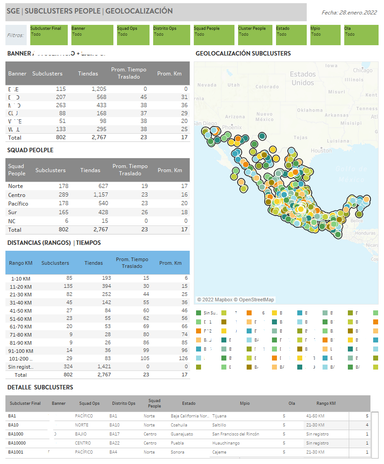Image resolution: width=384 pixels, height=464 pixels.
Task: Open the Mpio filter dropdown
Action: tap(325, 35)
